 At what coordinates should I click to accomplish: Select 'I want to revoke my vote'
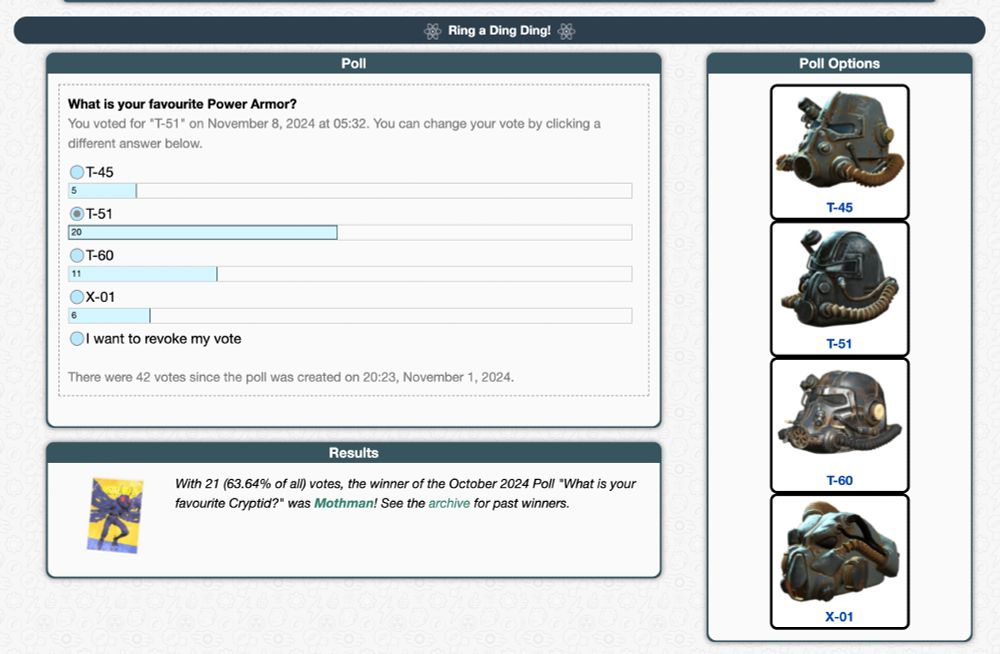pos(77,339)
